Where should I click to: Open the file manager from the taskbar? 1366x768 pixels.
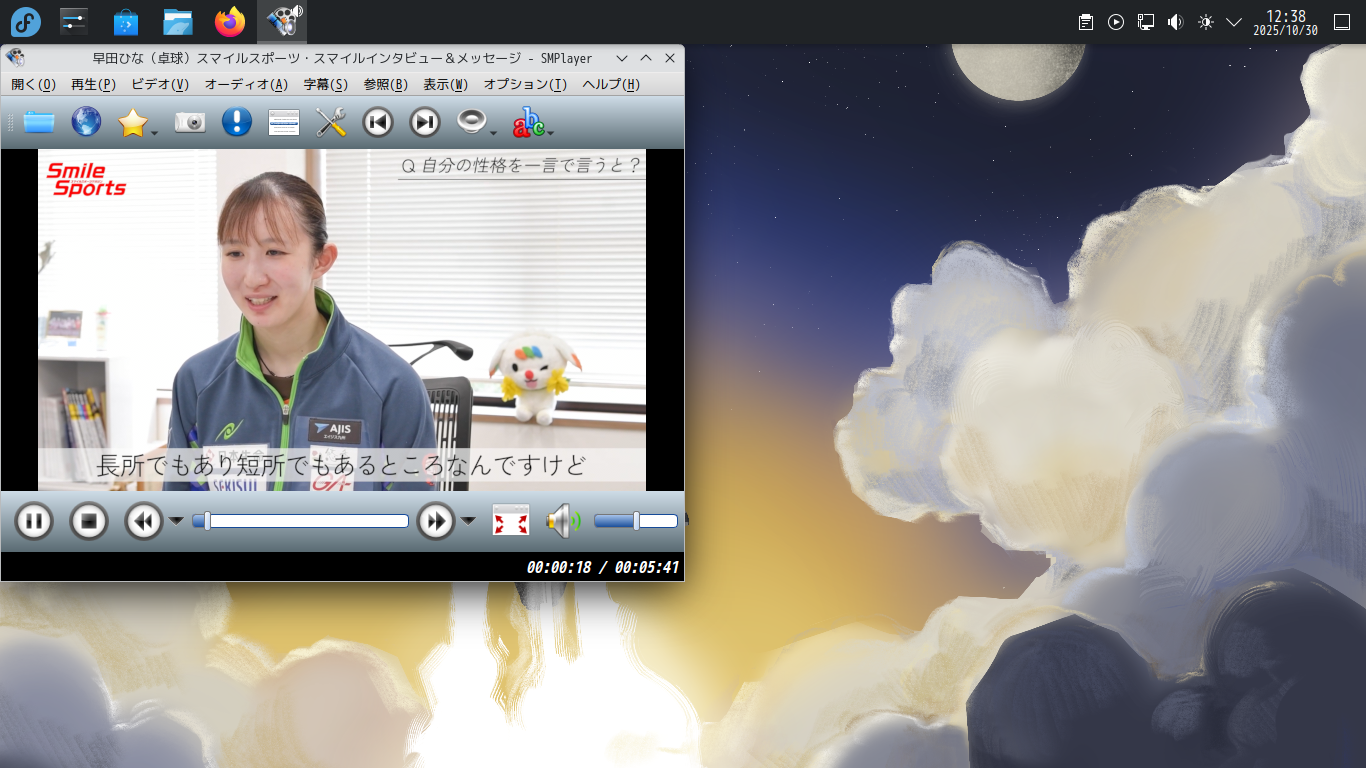tap(178, 21)
